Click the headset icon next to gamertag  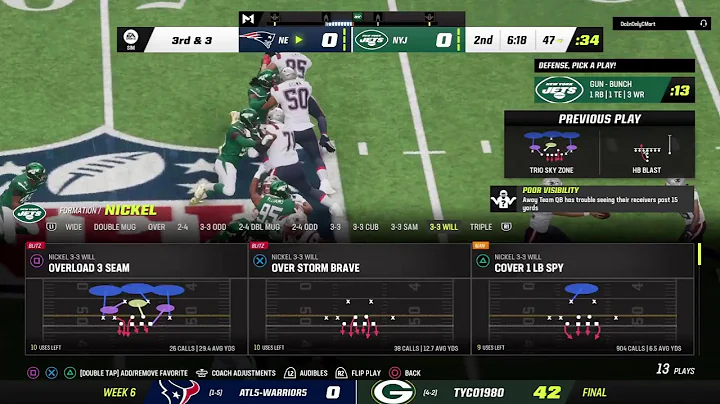pyautogui.click(x=703, y=23)
